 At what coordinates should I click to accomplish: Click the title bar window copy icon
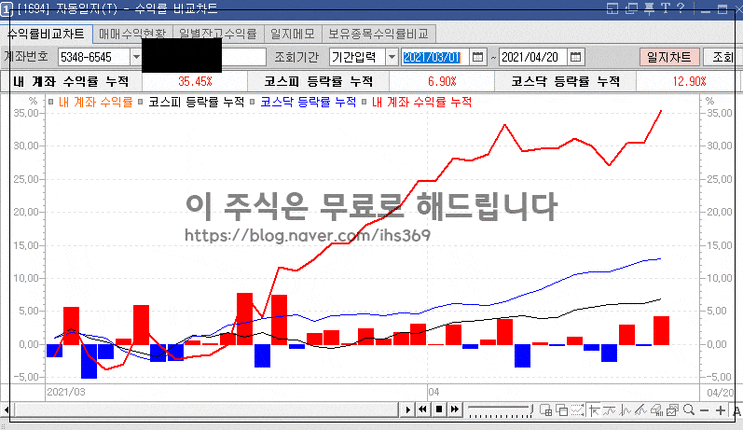pyautogui.click(x=631, y=8)
